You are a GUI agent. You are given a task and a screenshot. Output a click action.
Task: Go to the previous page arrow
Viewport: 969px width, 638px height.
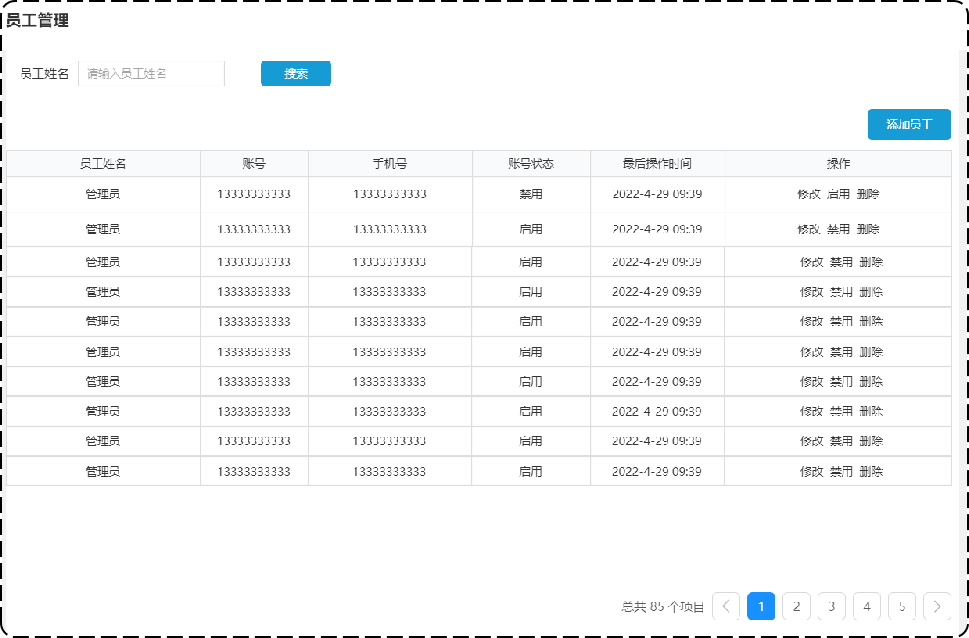point(727,606)
